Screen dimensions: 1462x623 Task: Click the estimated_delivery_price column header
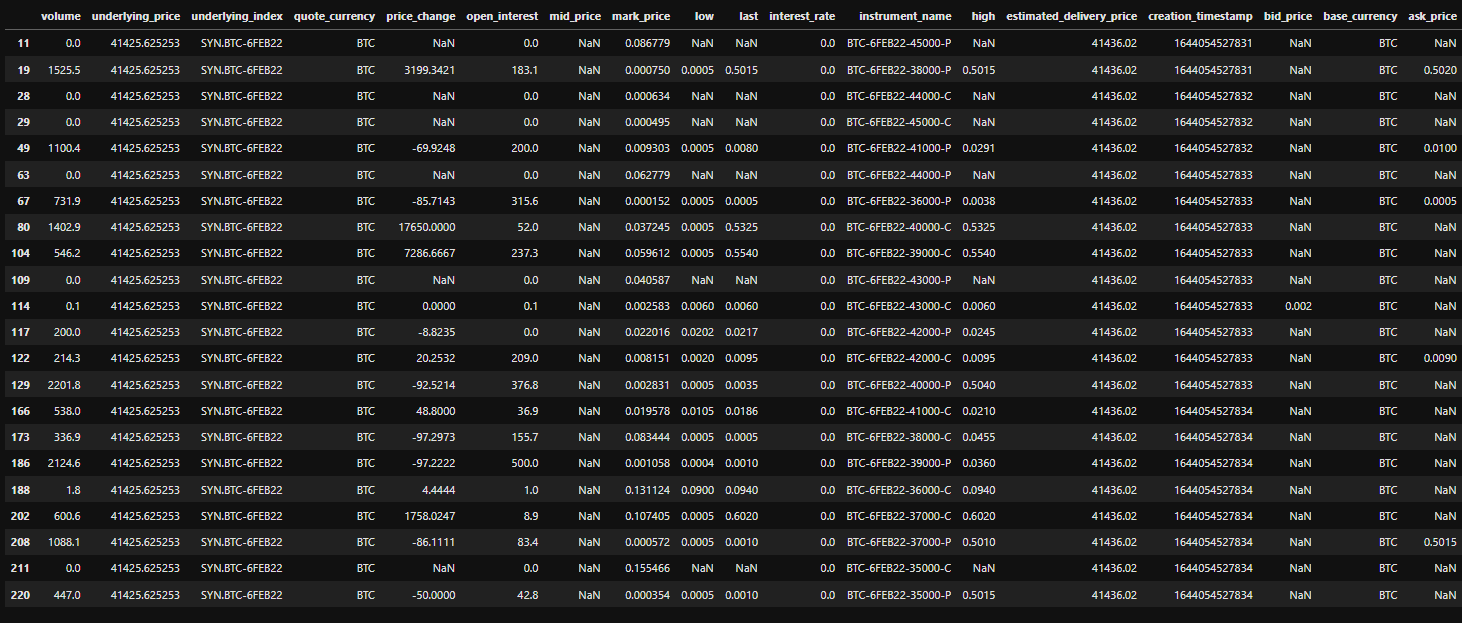1072,16
